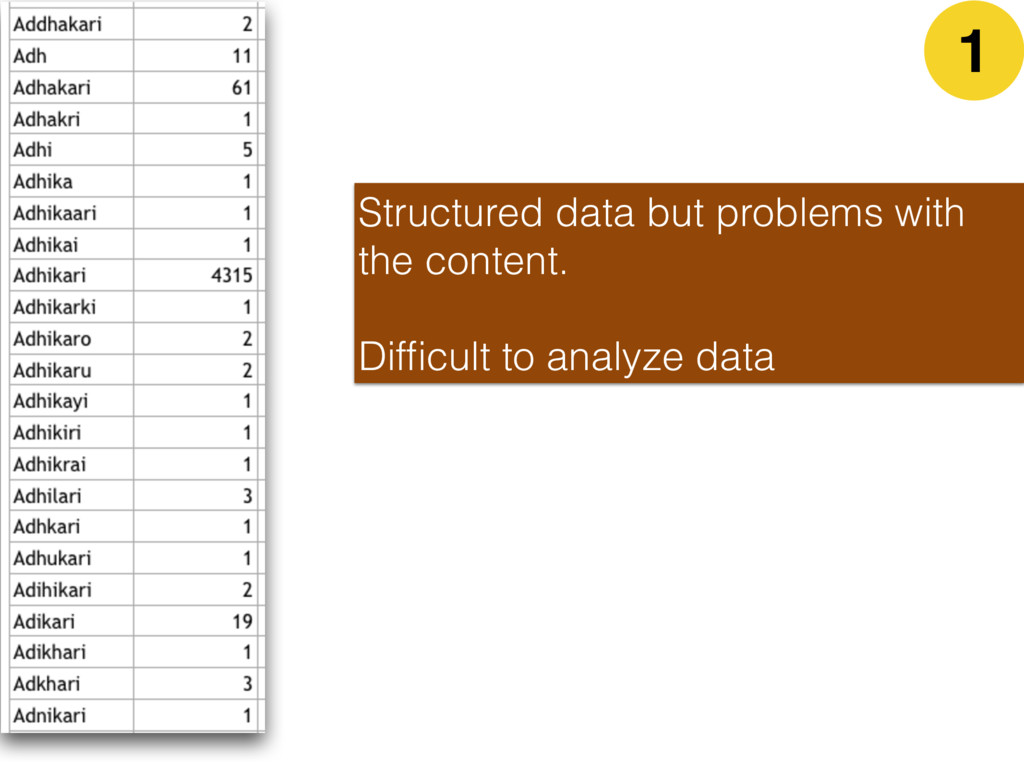The height and width of the screenshot is (768, 1024).
Task: Click the 'Difficult to analyze data' text
Action: pos(566,357)
